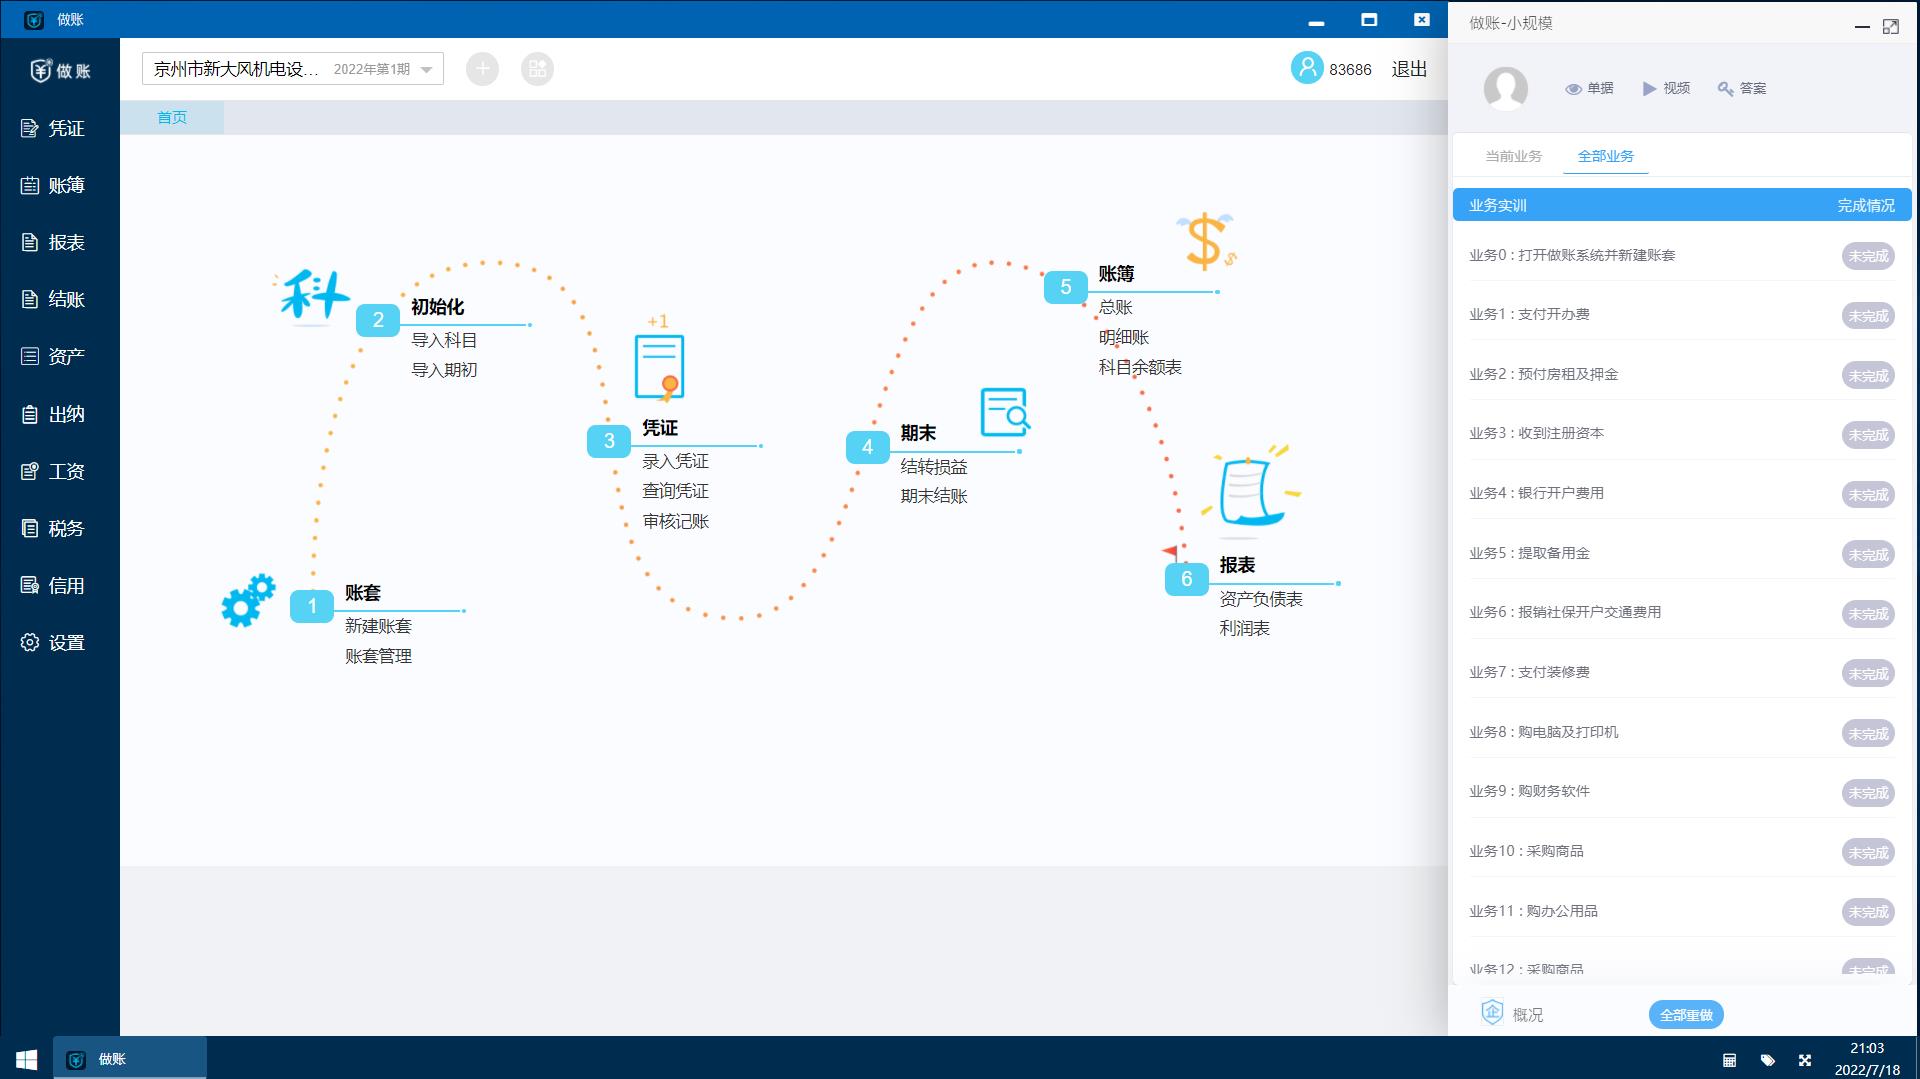Open 科目余额表 link
The image size is (1920, 1079).
point(1140,367)
